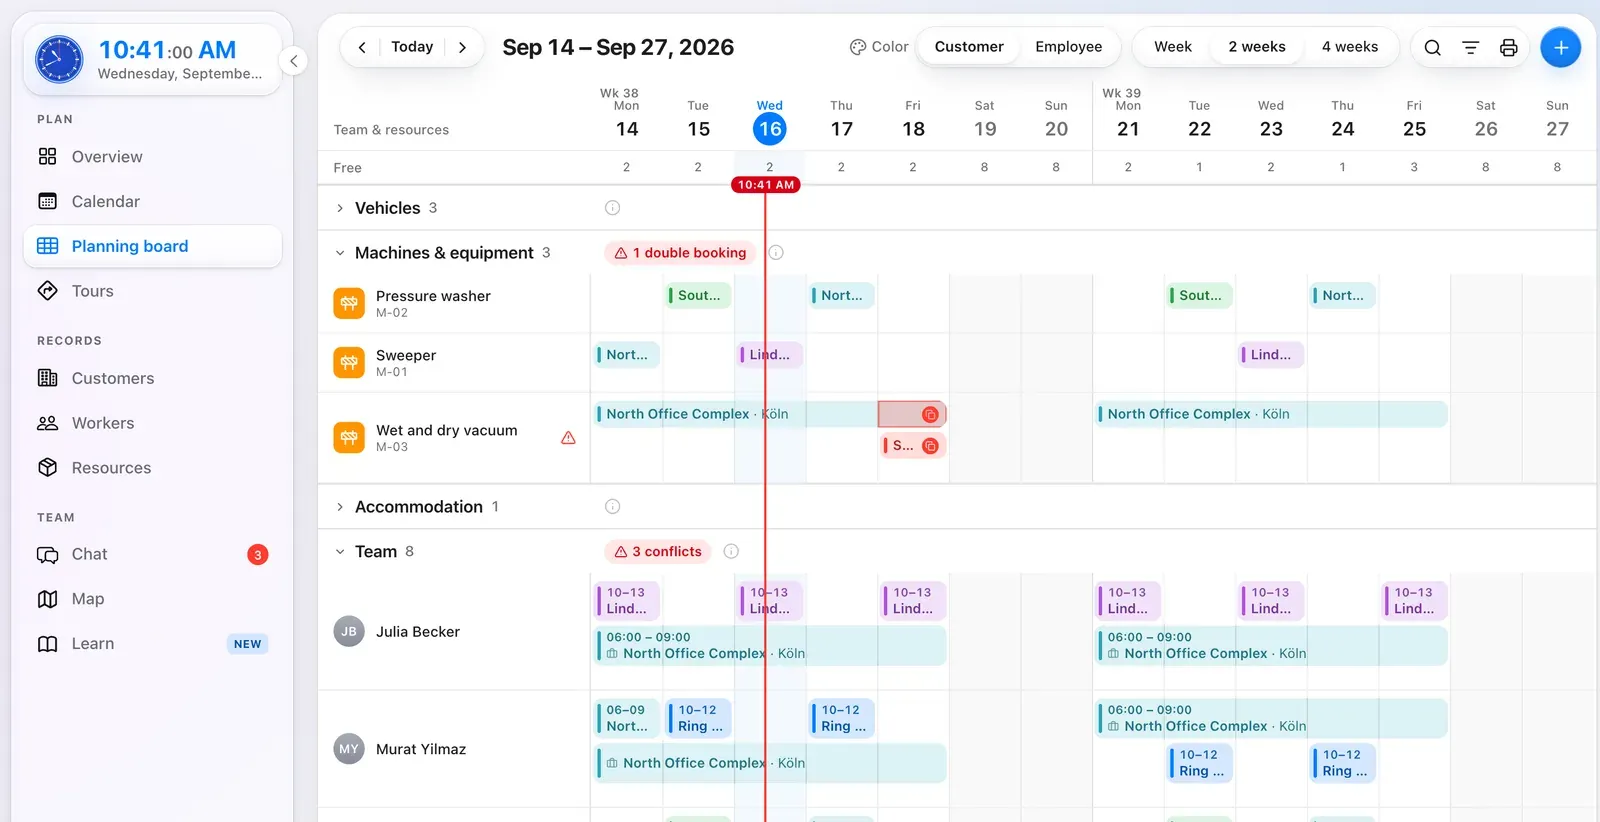Select the 4 weeks view
Viewport: 1600px width, 822px height.
click(x=1350, y=47)
